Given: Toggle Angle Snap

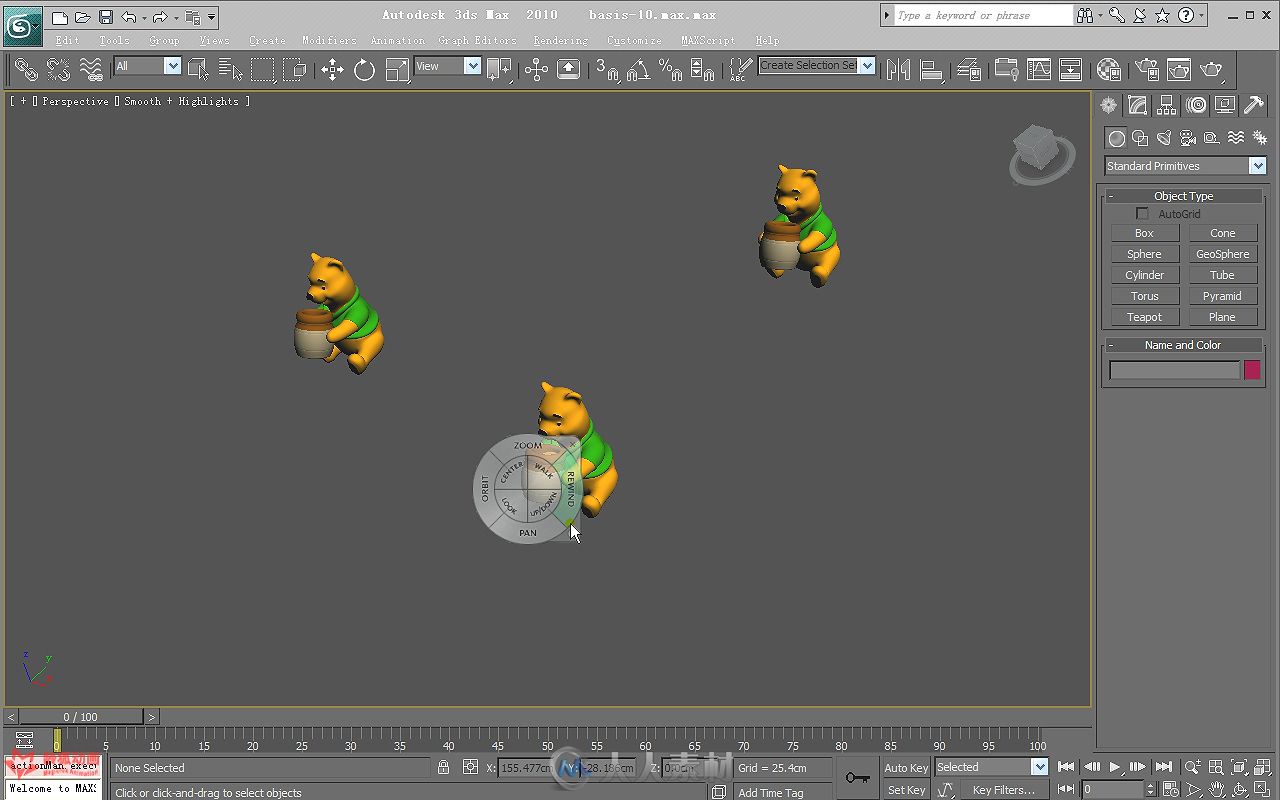Looking at the screenshot, I should pyautogui.click(x=638, y=69).
